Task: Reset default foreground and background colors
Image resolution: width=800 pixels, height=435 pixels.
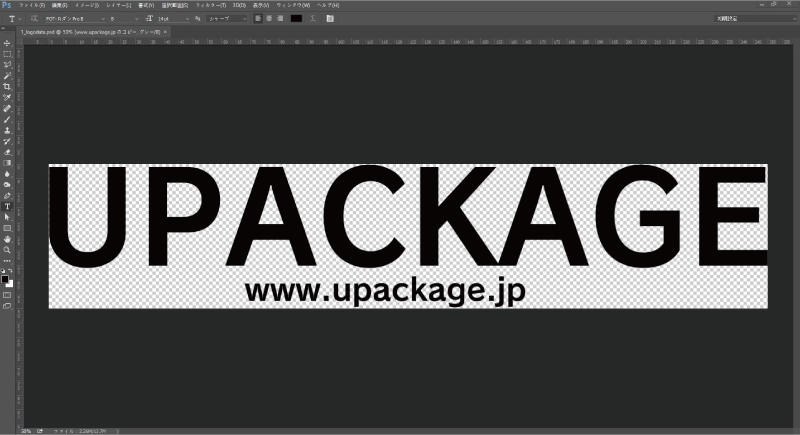Action: [x=4, y=271]
